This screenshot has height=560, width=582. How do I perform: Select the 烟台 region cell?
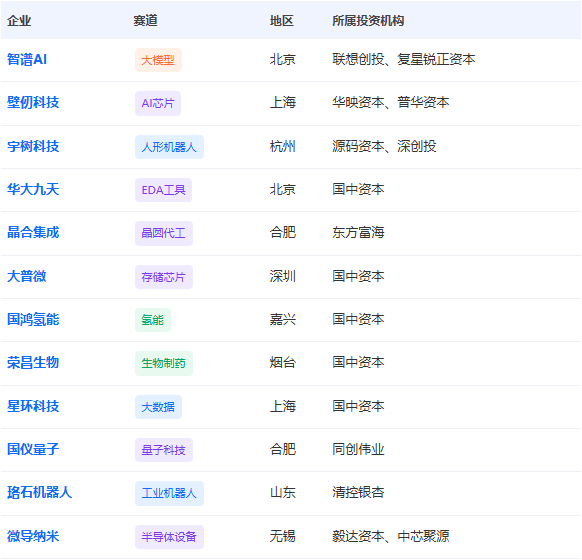[283, 363]
